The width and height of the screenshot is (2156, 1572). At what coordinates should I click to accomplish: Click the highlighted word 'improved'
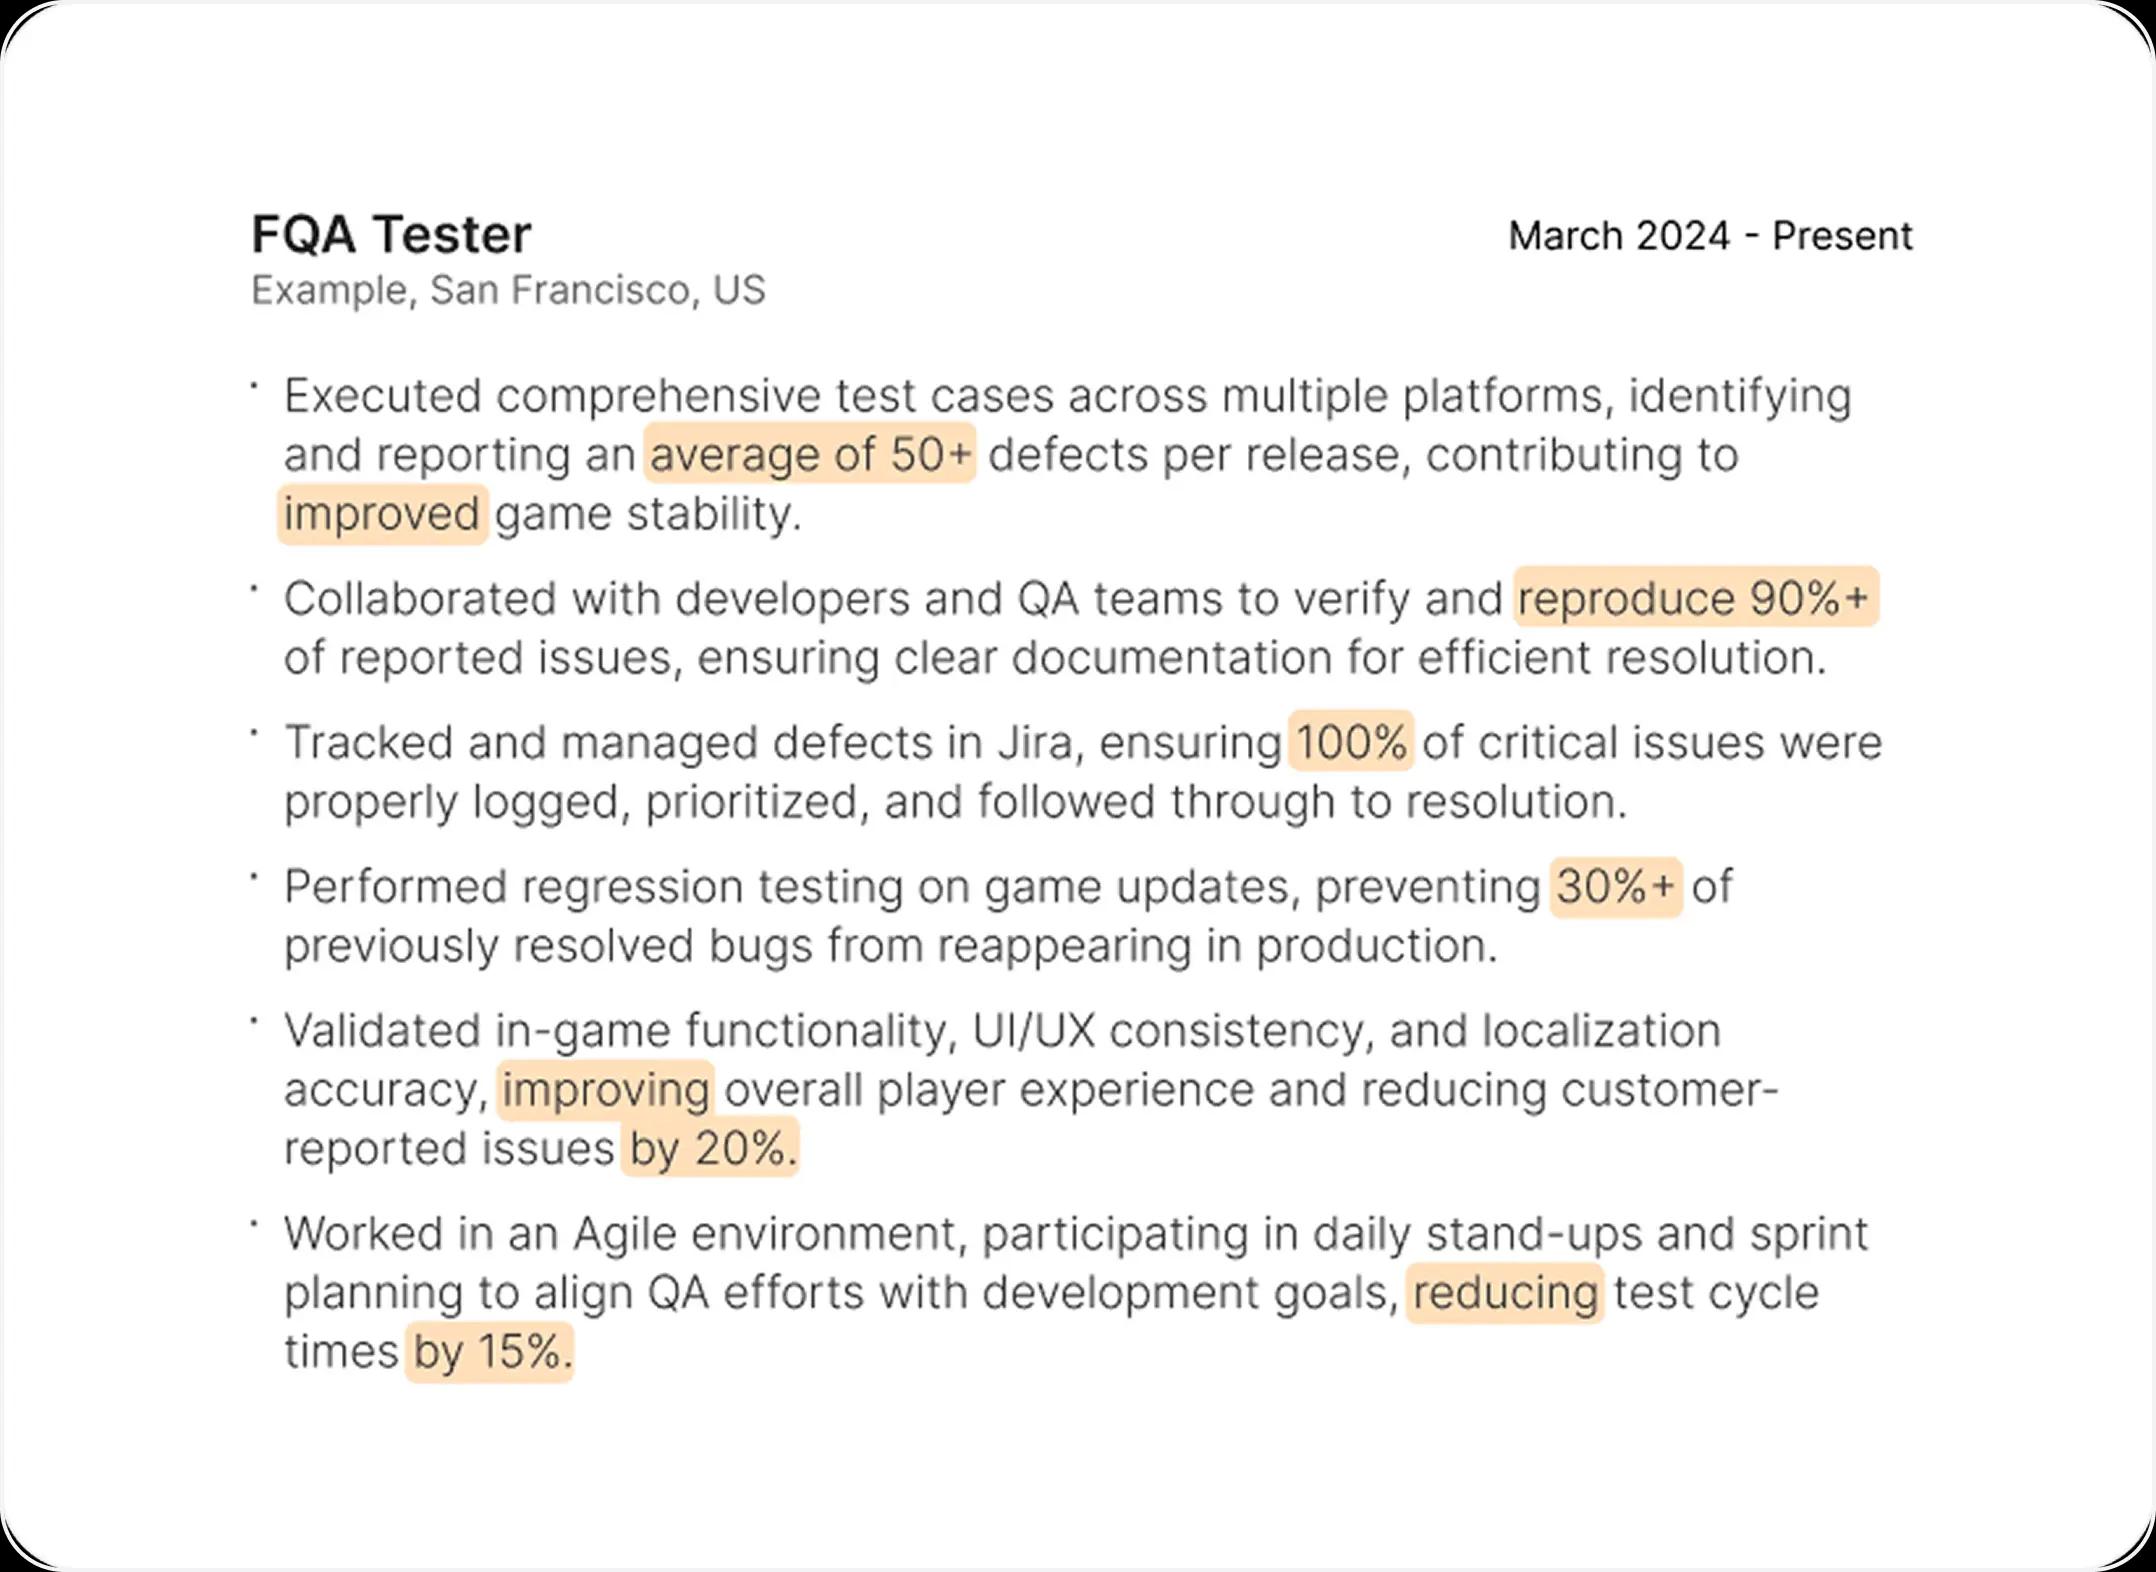point(382,514)
